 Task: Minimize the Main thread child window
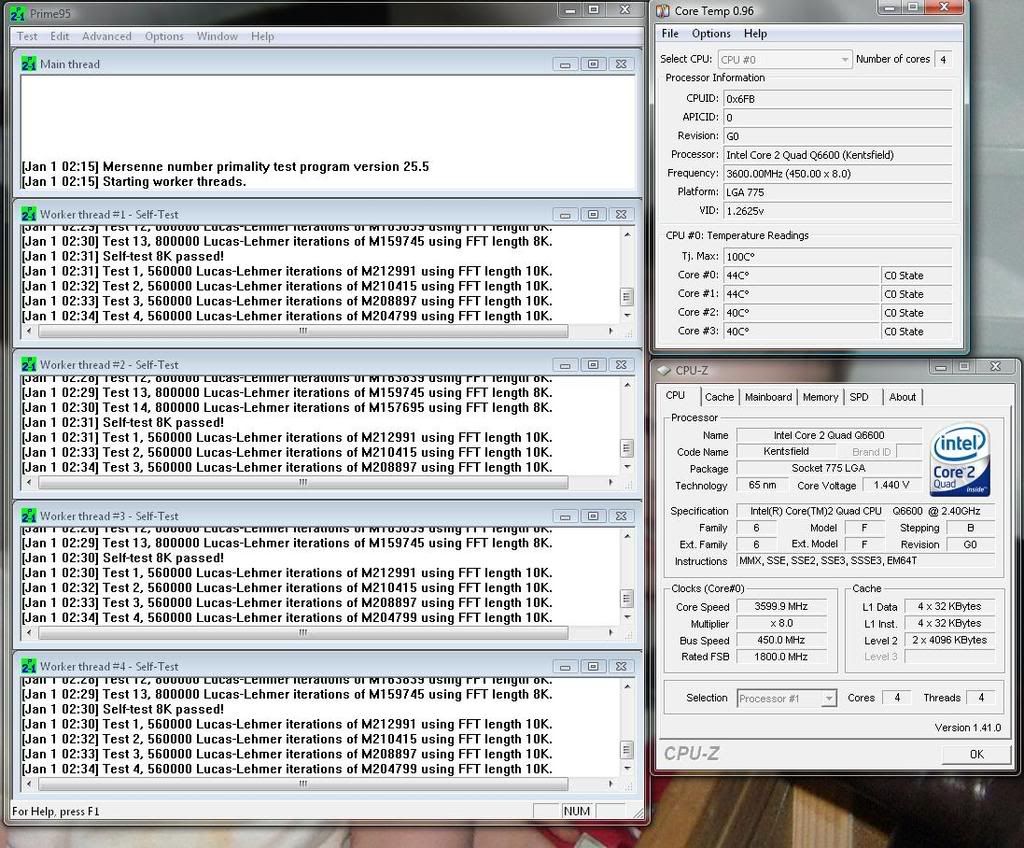point(565,64)
